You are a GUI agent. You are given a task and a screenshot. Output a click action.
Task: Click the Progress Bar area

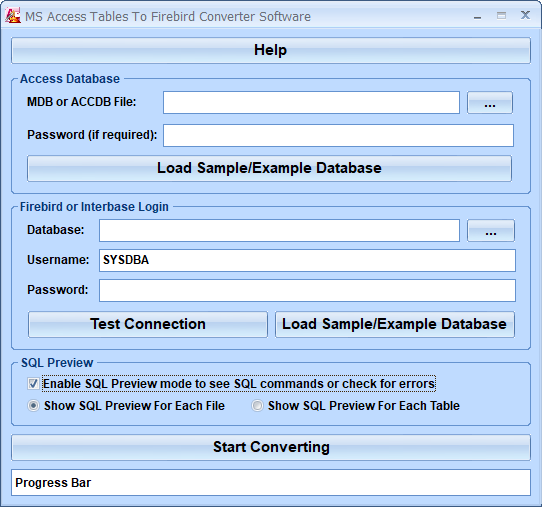(271, 482)
